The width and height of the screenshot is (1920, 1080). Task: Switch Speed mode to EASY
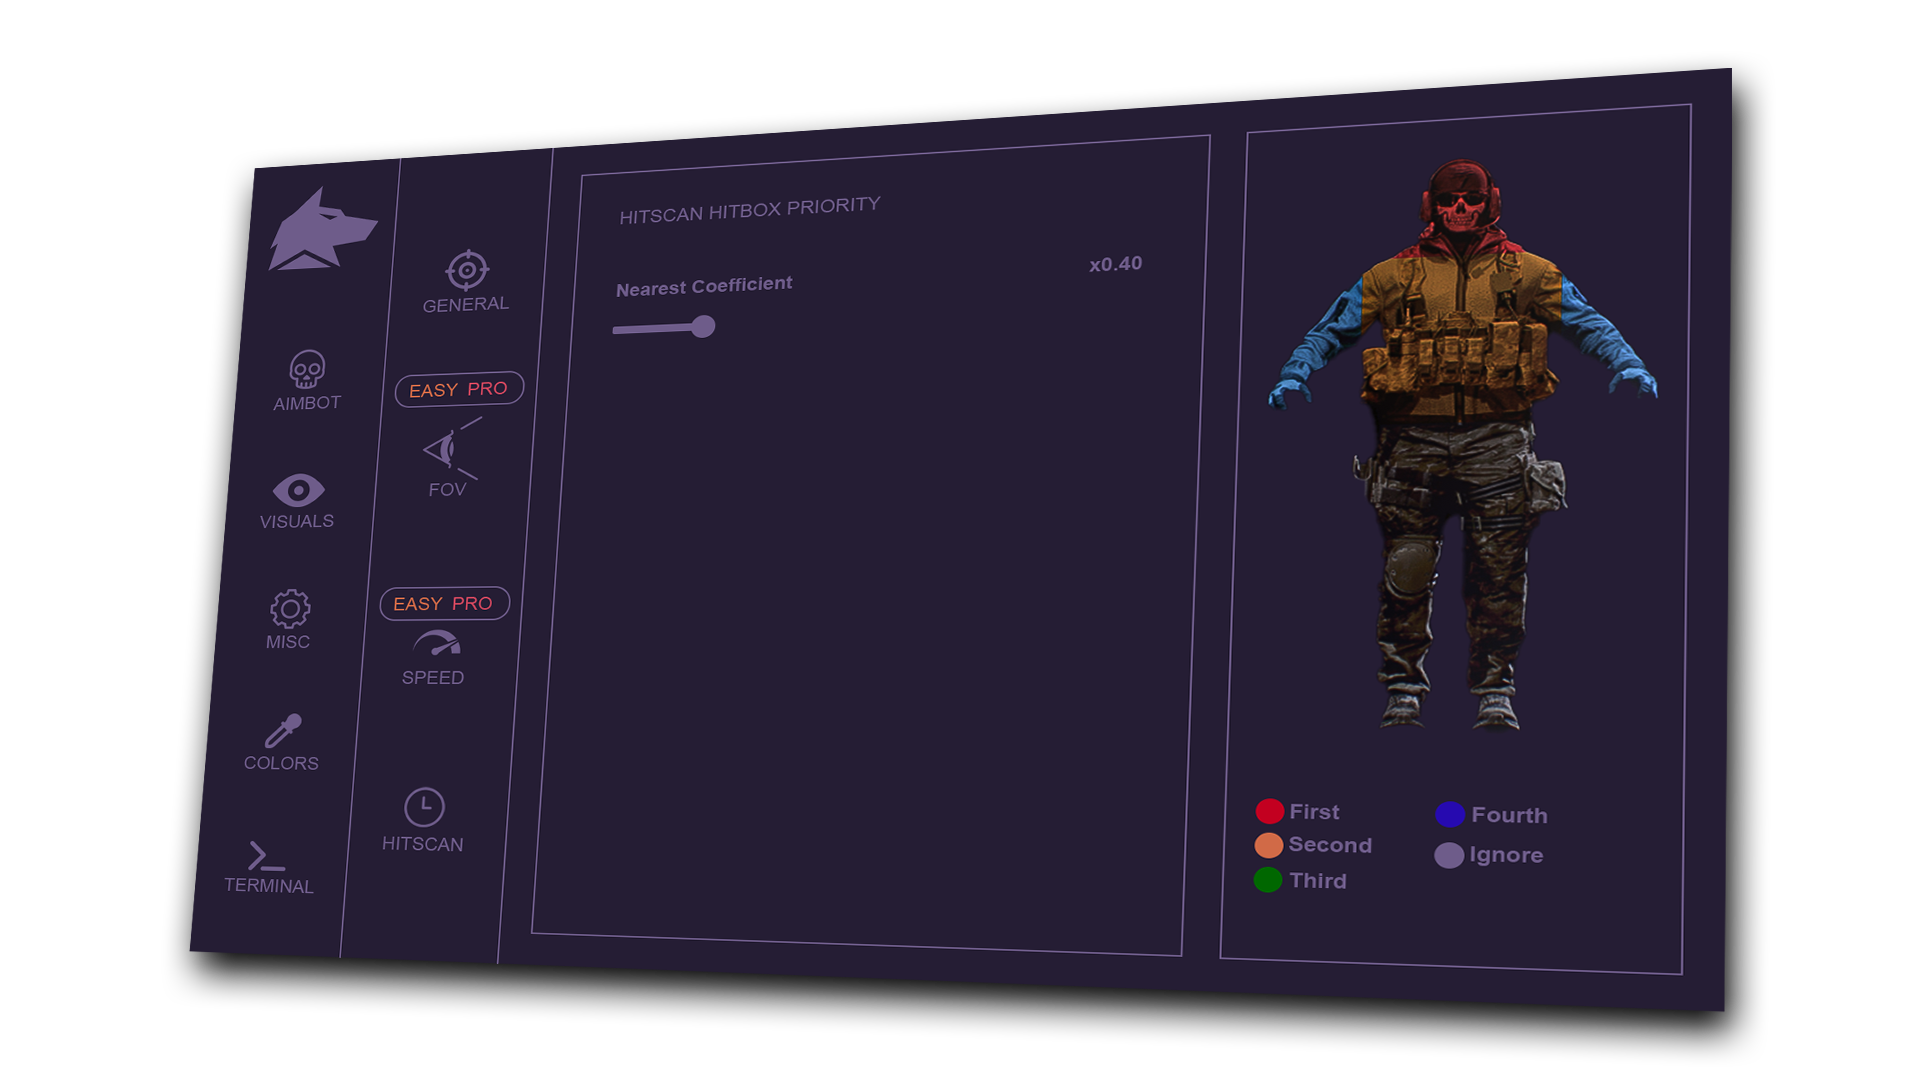pyautogui.click(x=417, y=604)
